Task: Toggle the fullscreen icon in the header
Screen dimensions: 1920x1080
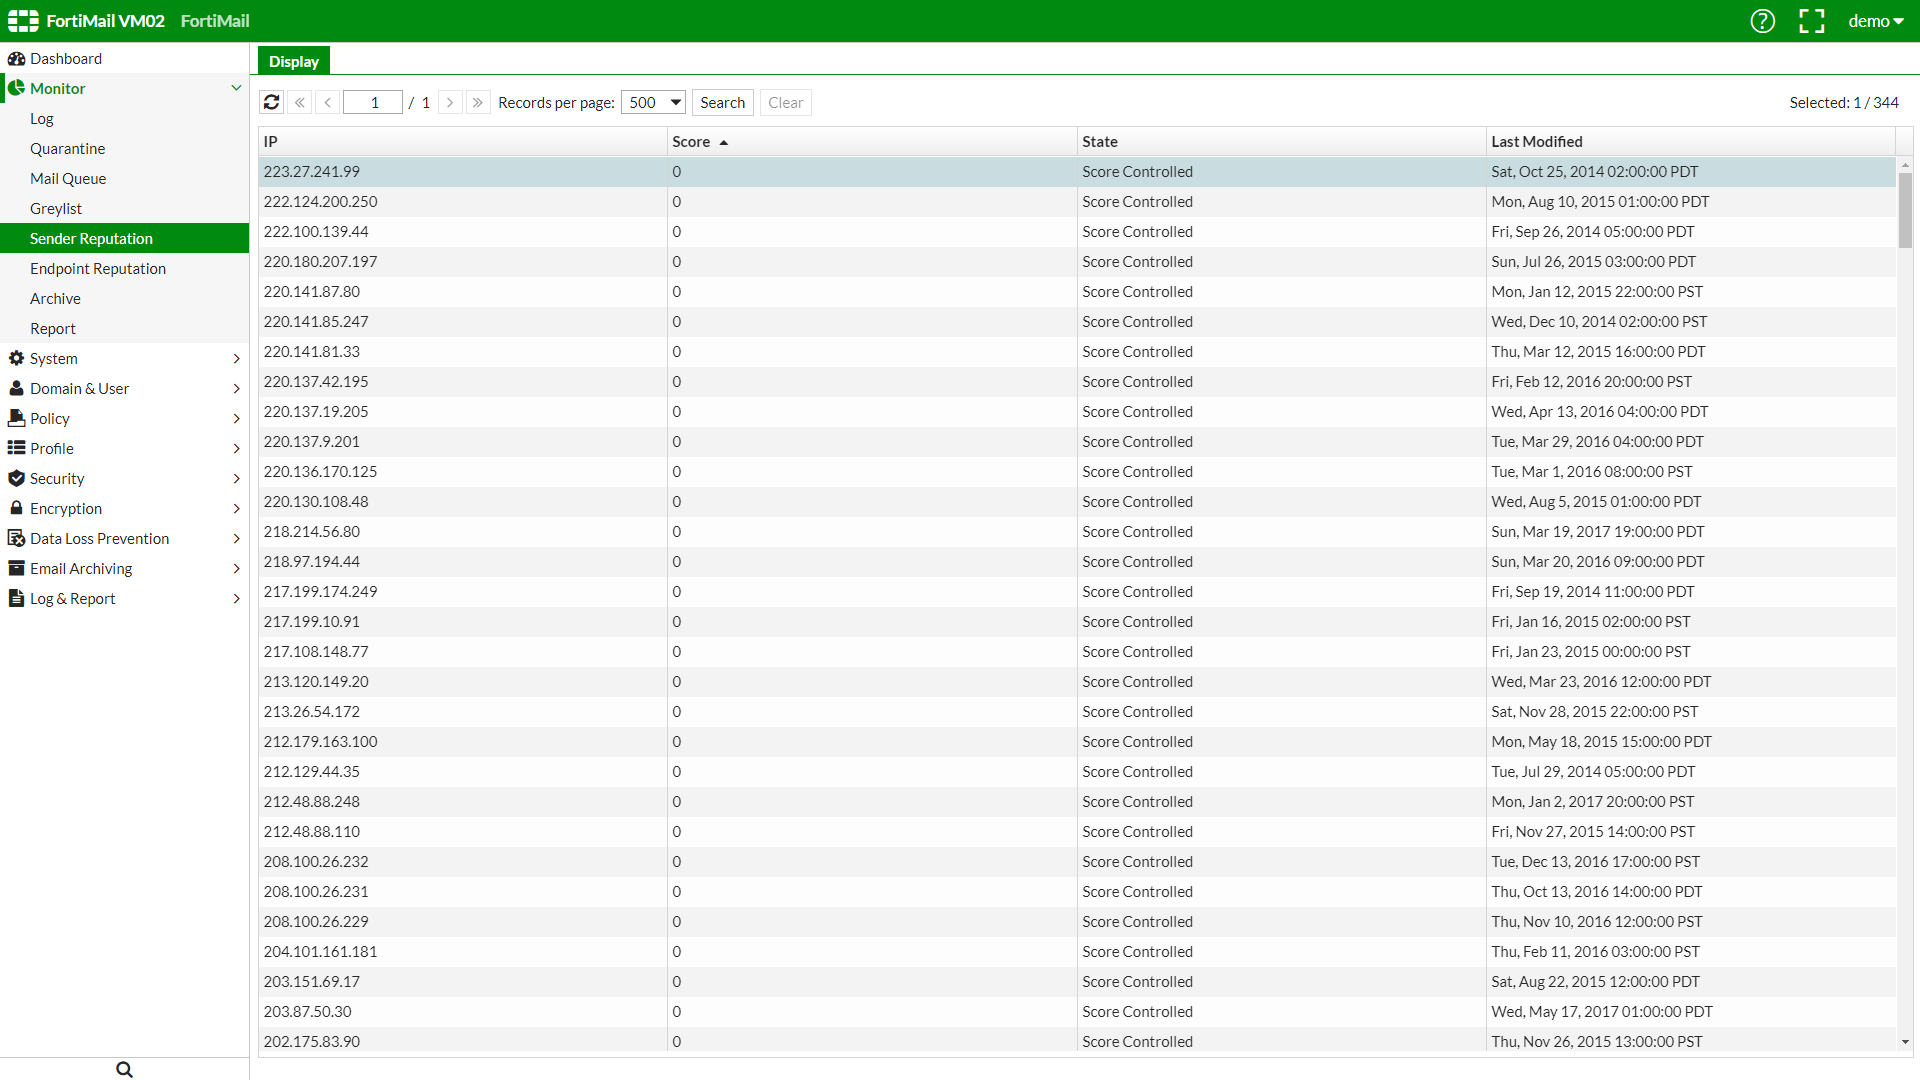Action: pyautogui.click(x=1811, y=21)
